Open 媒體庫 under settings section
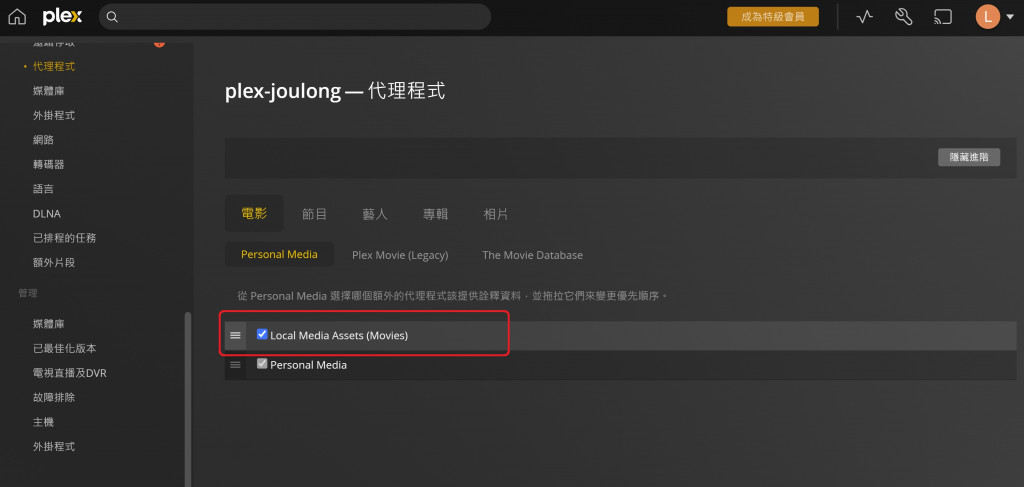This screenshot has width=1024, height=487. [48, 91]
